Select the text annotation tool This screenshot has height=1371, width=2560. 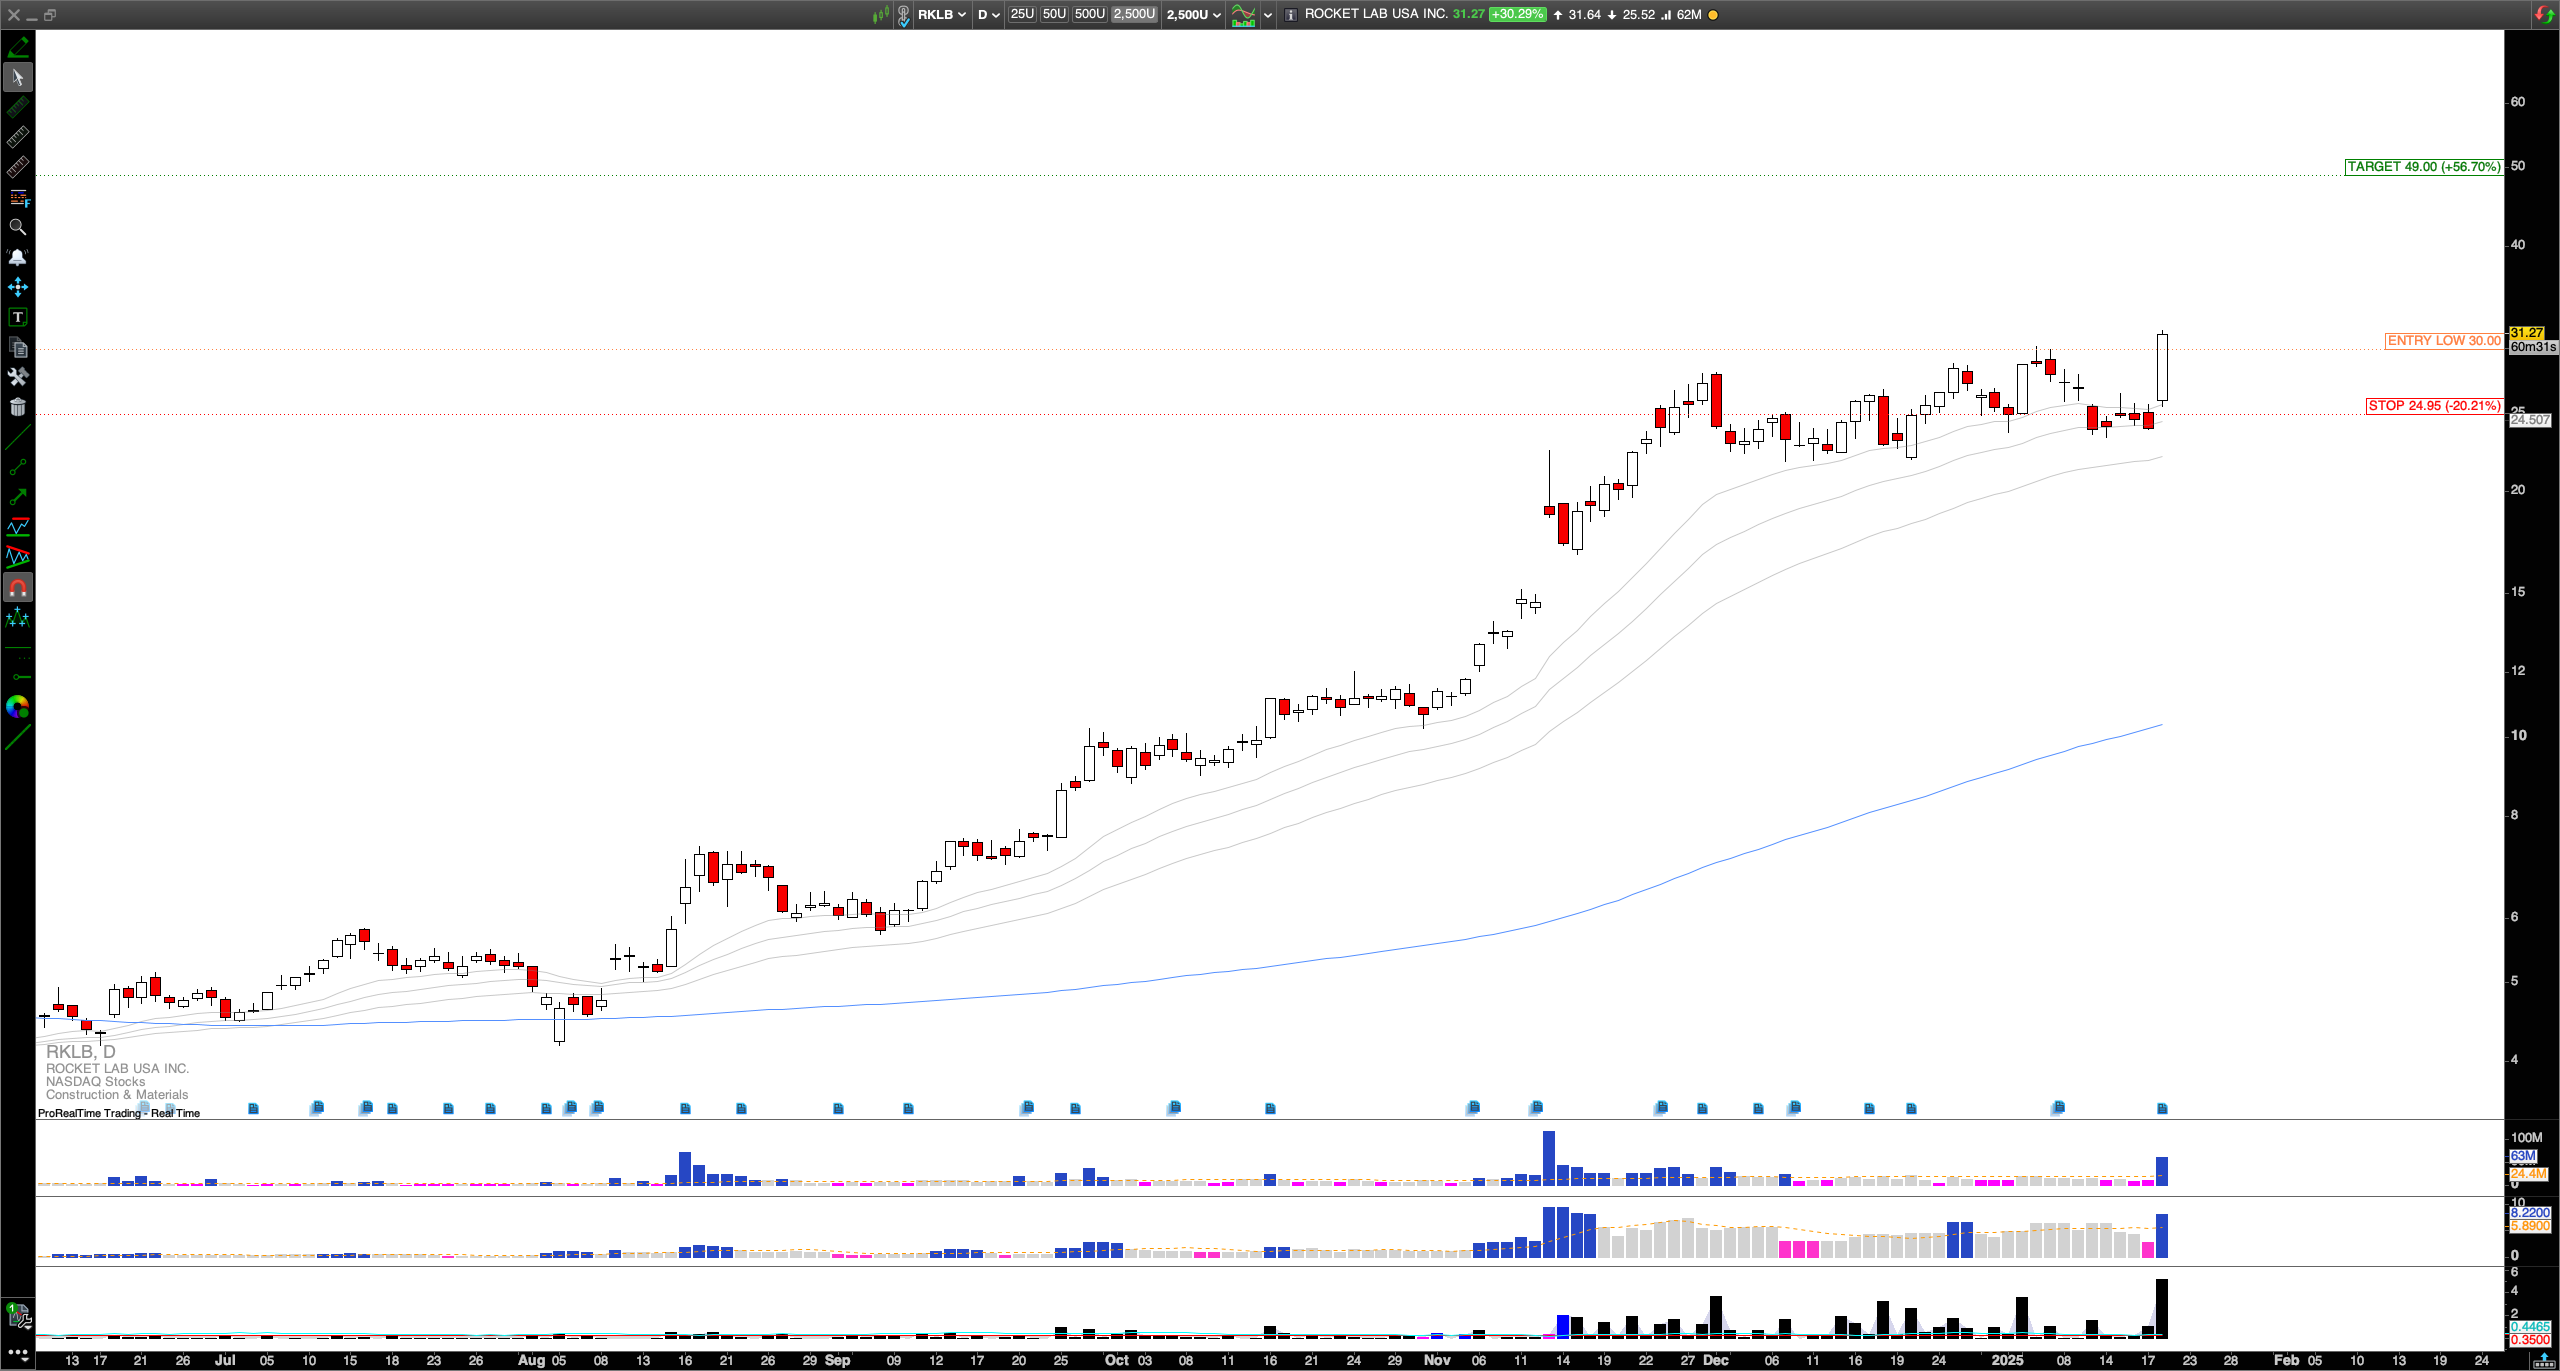(18, 317)
